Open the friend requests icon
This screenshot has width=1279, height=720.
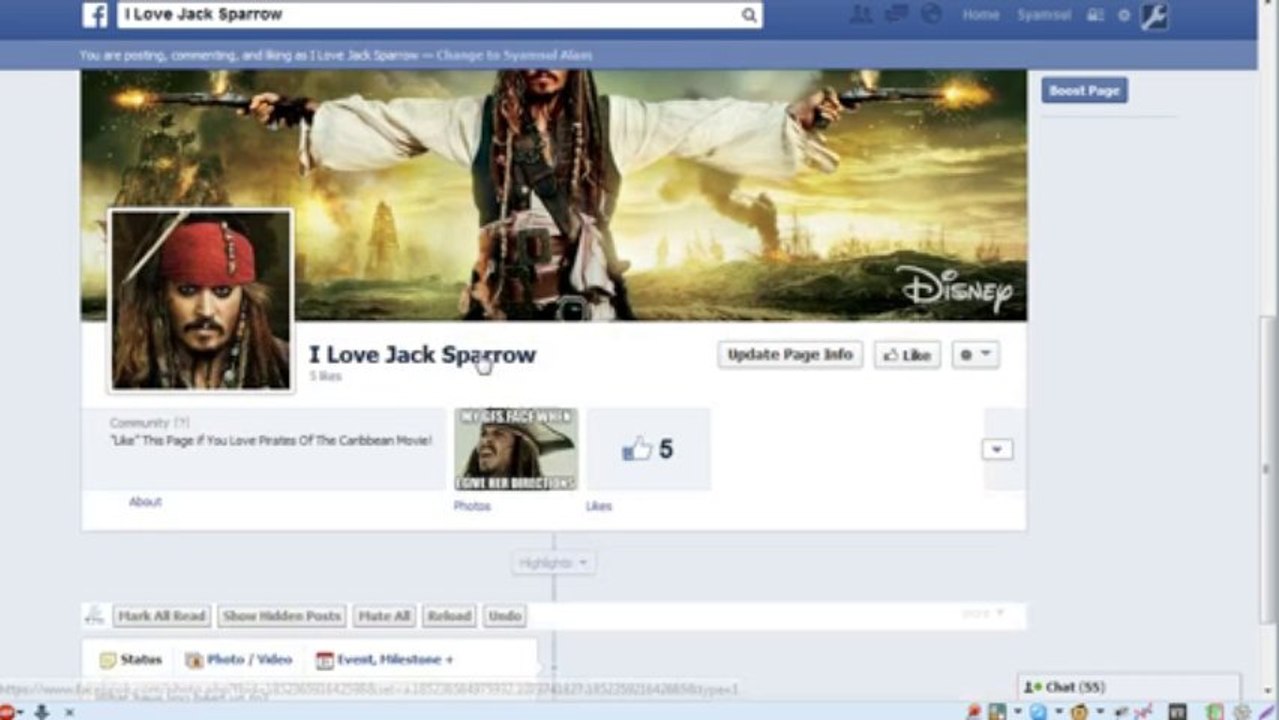point(860,15)
